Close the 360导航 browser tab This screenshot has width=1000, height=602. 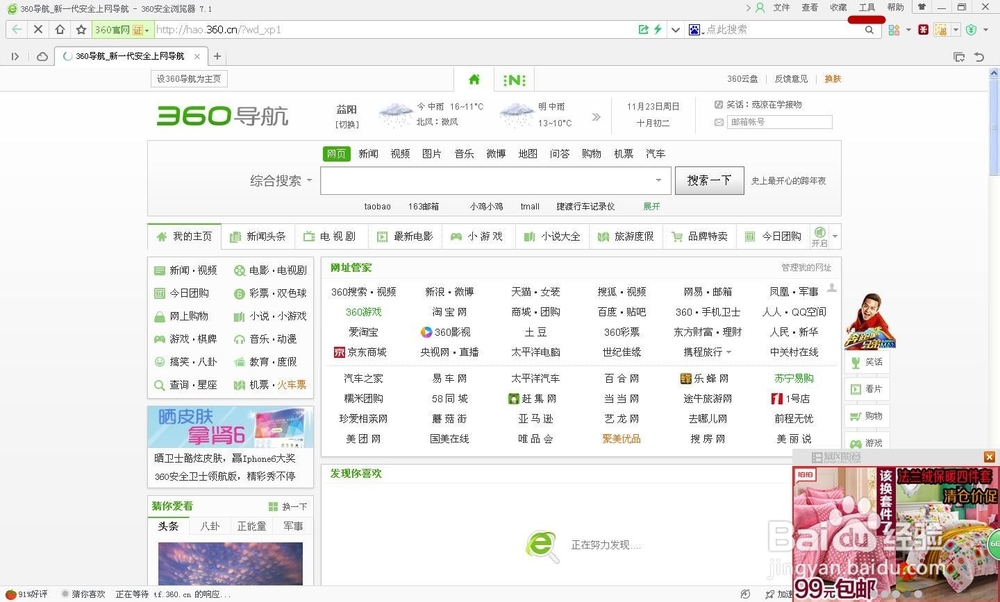197,56
